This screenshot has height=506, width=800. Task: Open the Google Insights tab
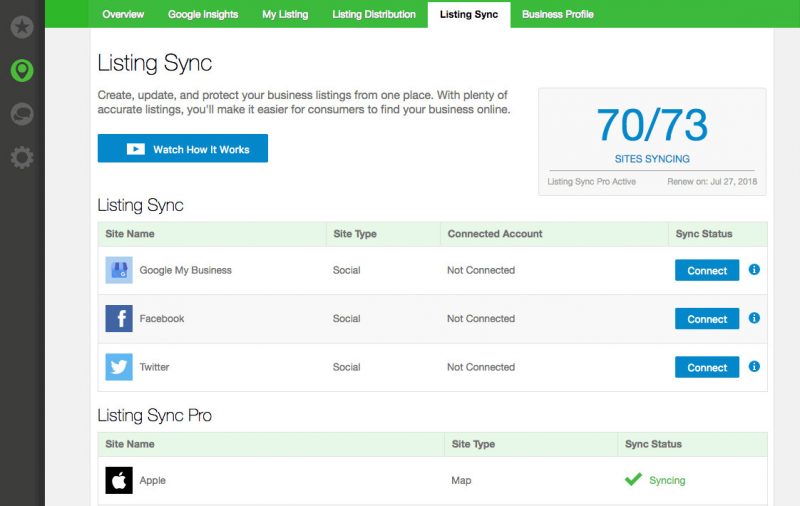coord(203,14)
